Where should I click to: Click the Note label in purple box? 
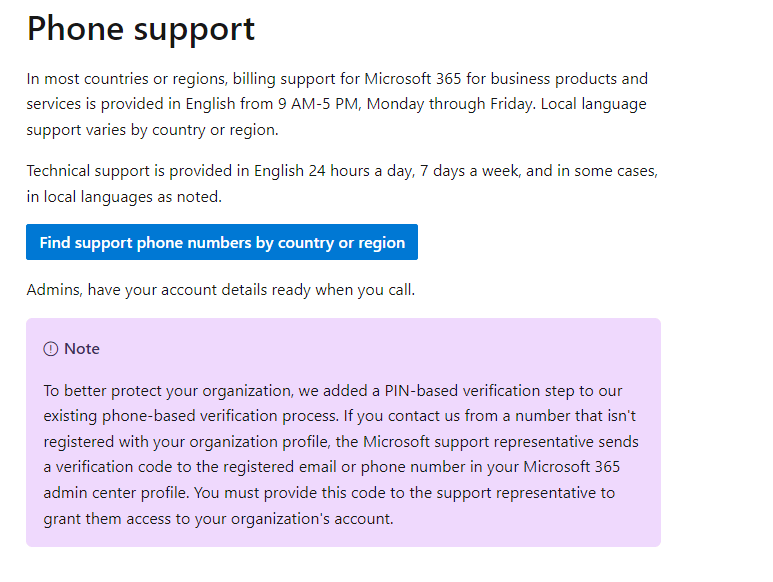[x=82, y=349]
